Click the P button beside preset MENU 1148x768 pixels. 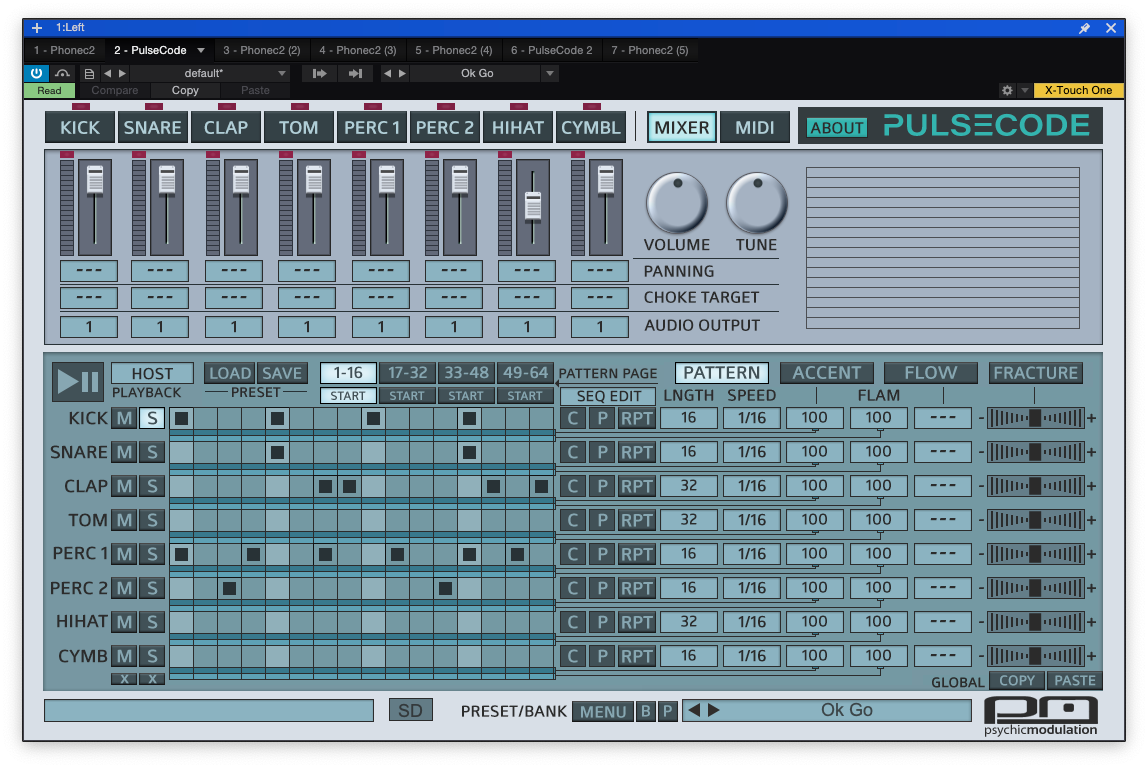[x=667, y=711]
